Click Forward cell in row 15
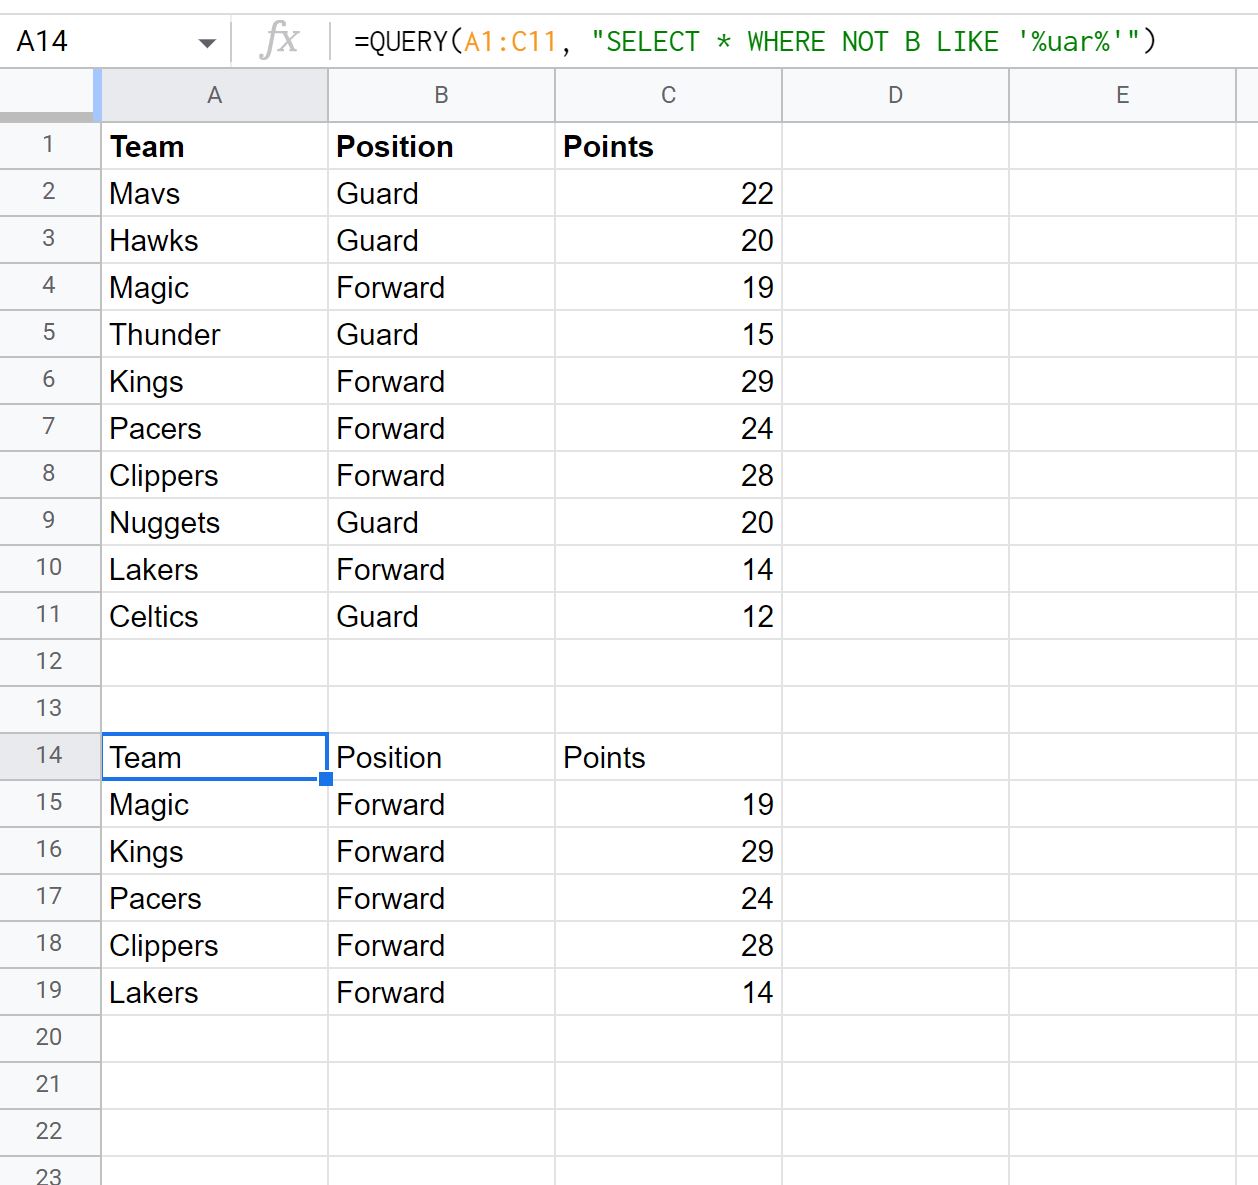 [x=441, y=804]
